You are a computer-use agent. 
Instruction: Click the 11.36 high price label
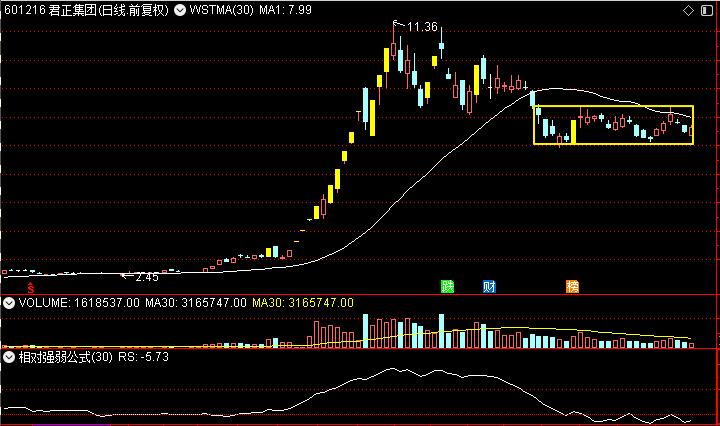[422, 27]
